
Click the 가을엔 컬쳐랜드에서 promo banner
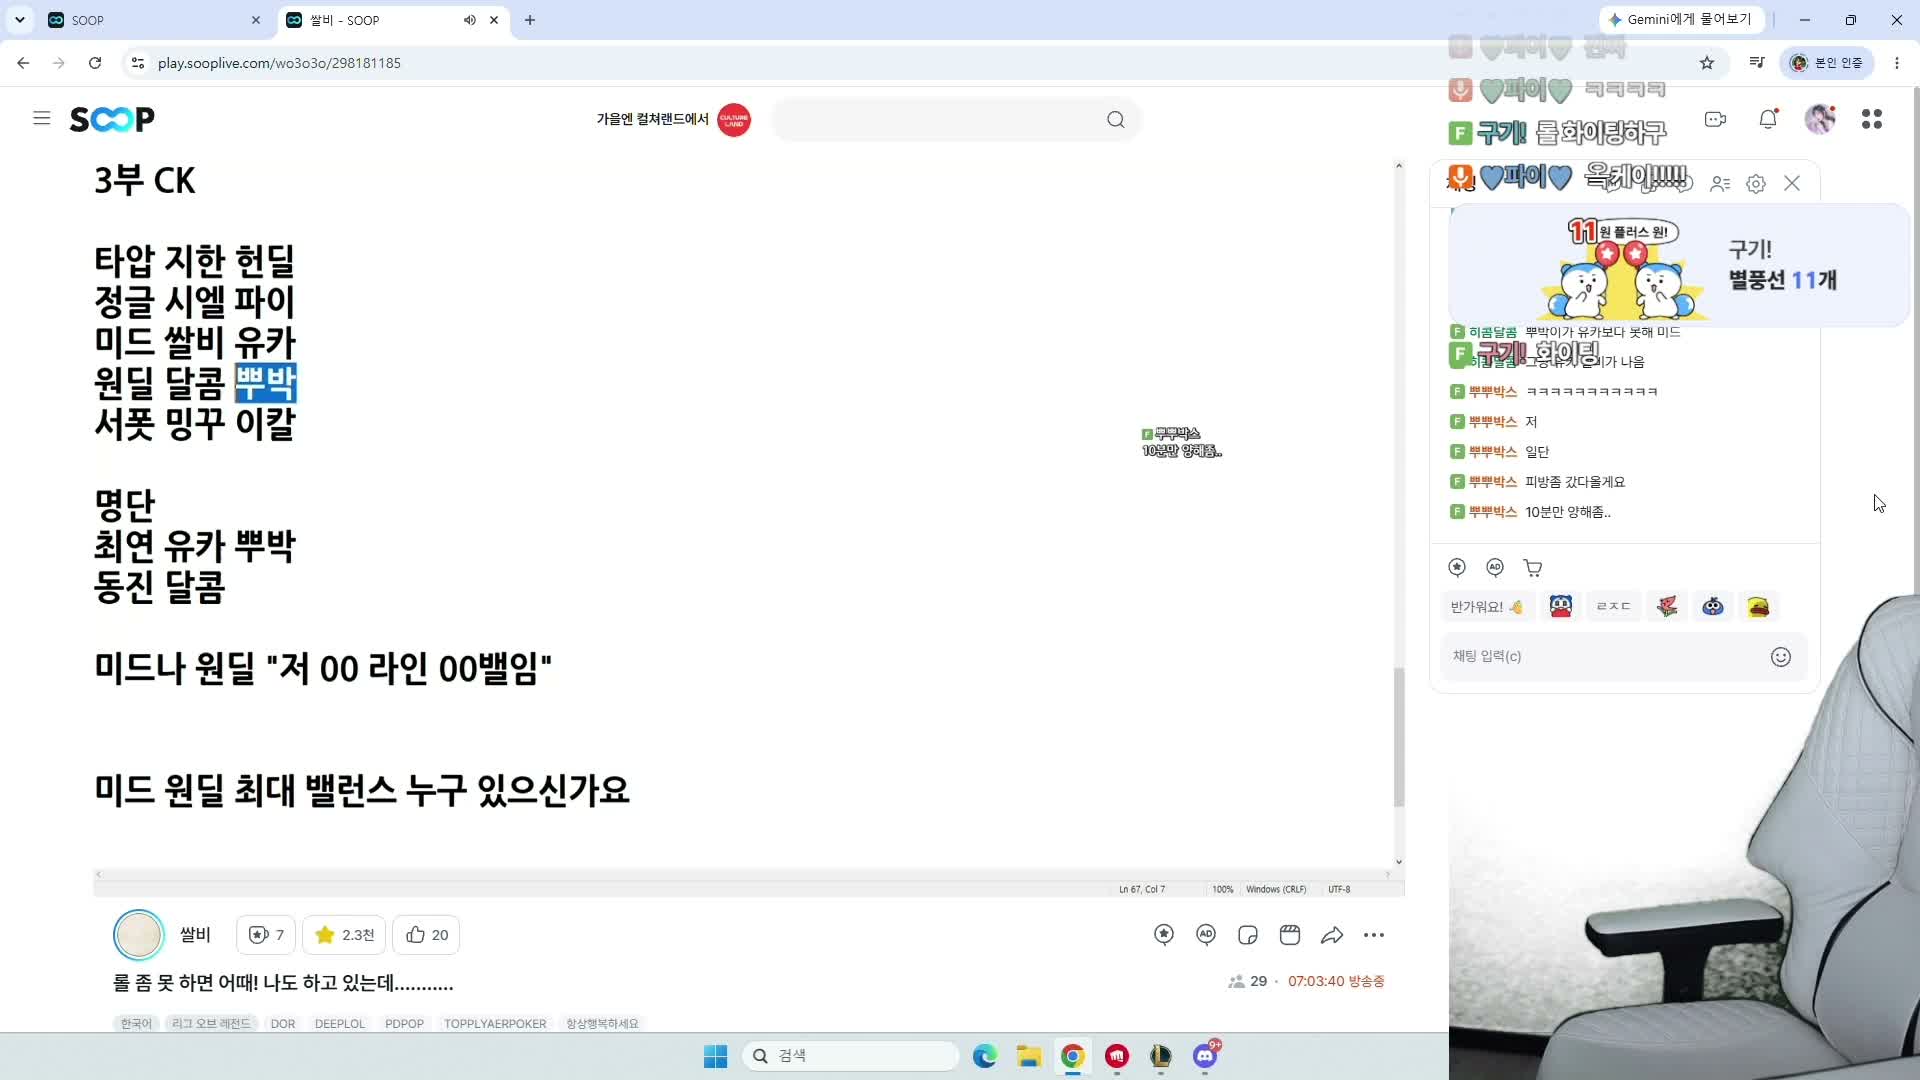point(673,120)
